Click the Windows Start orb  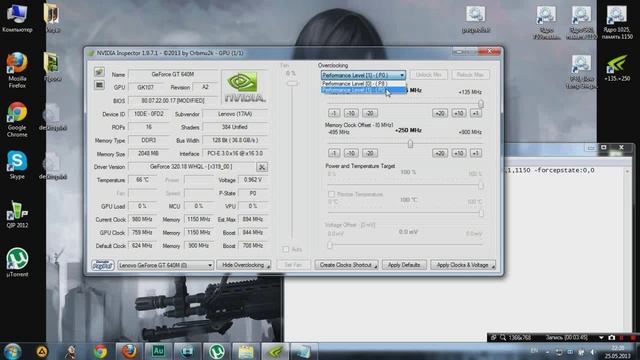tap(13, 351)
